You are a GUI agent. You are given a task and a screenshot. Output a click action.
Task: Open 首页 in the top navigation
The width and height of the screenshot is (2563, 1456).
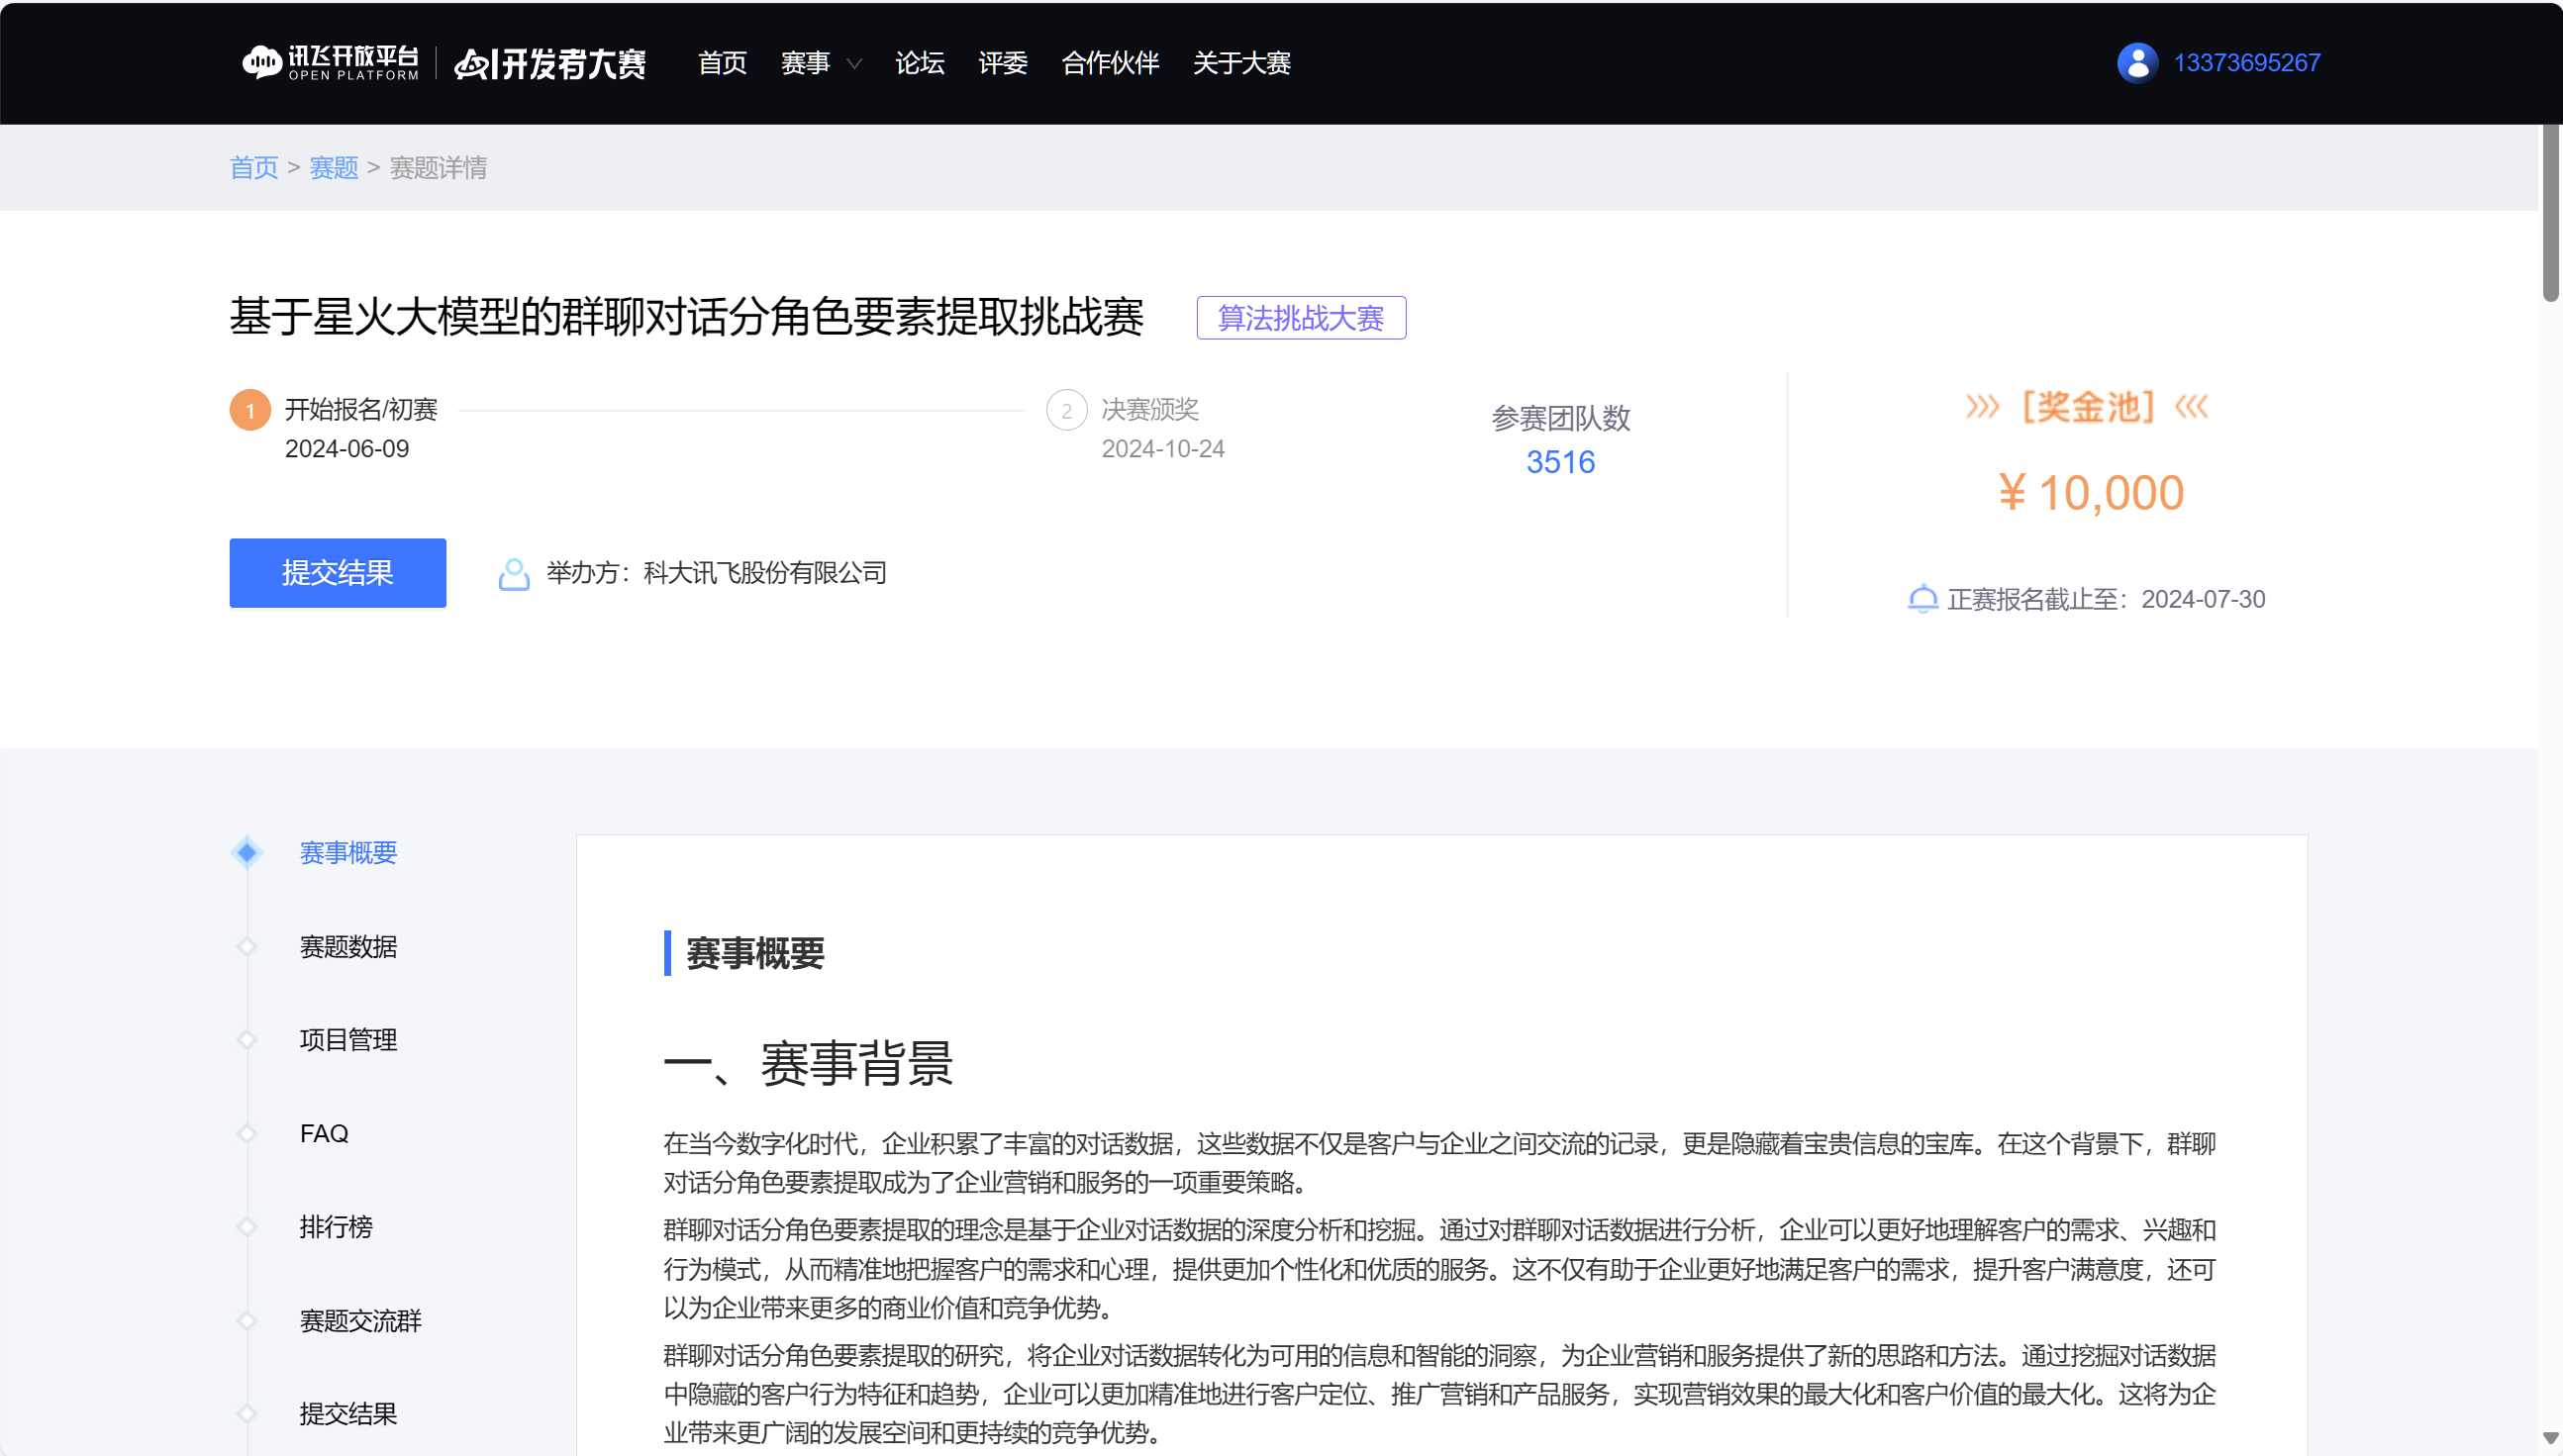(722, 63)
